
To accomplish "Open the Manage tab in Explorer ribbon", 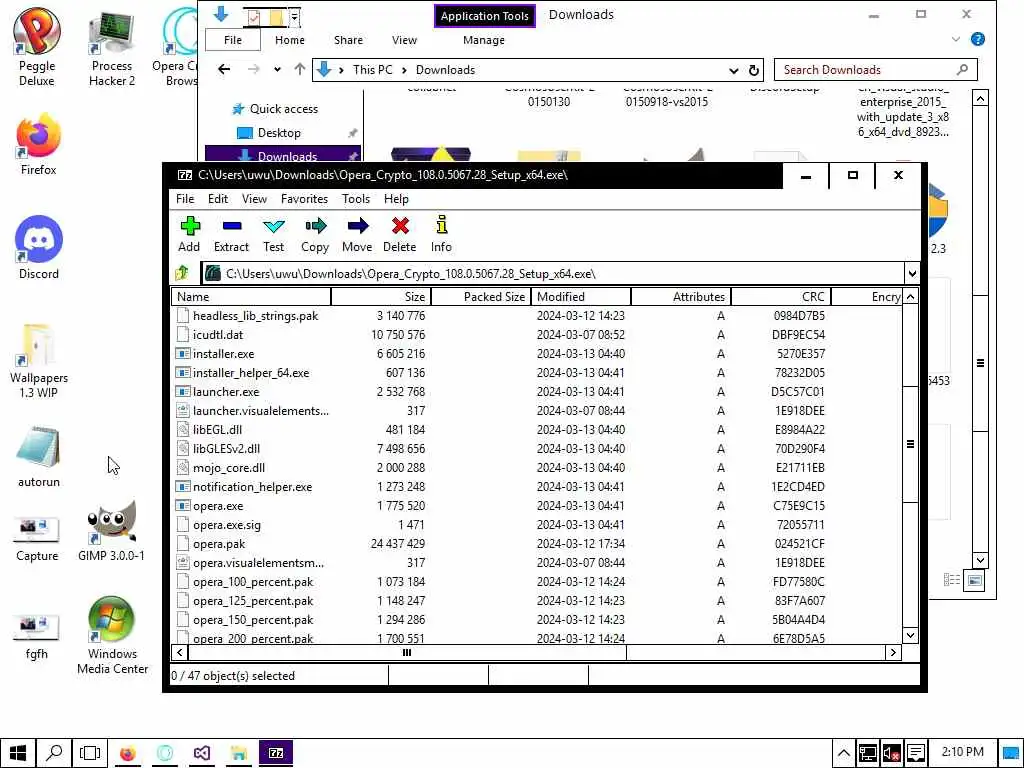I will (x=483, y=40).
